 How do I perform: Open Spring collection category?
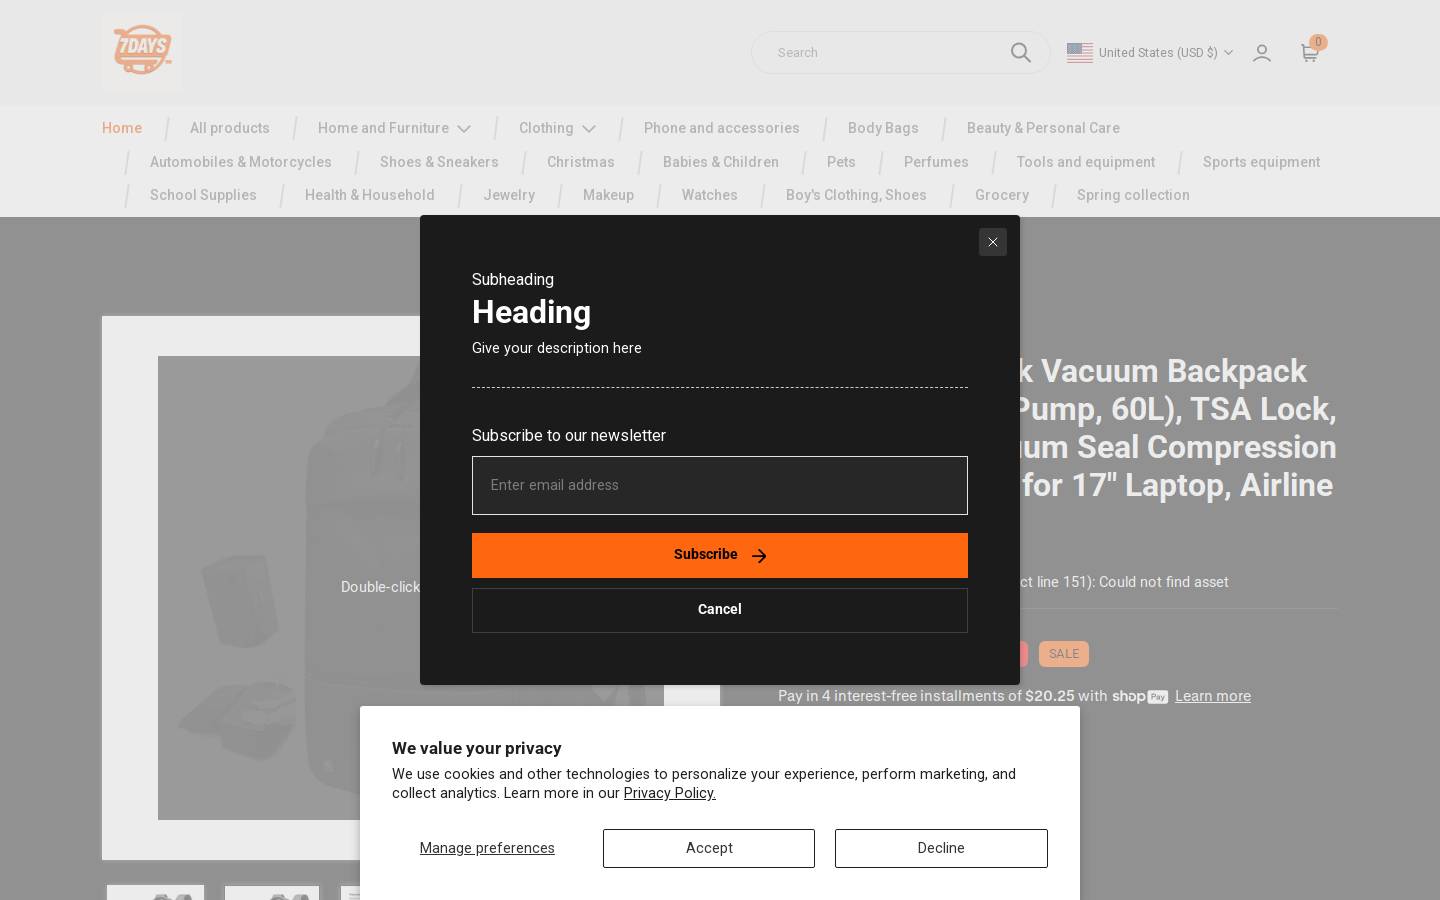pyautogui.click(x=1133, y=195)
